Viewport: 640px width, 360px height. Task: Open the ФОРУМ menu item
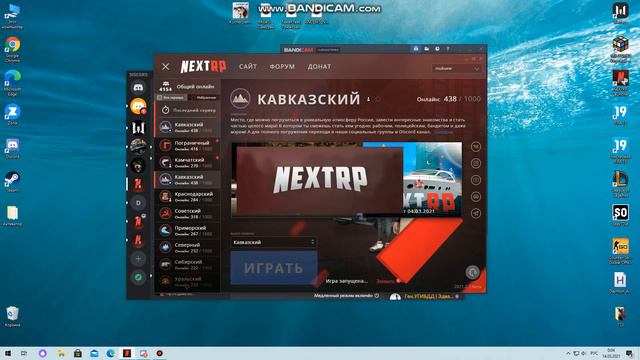tap(282, 66)
